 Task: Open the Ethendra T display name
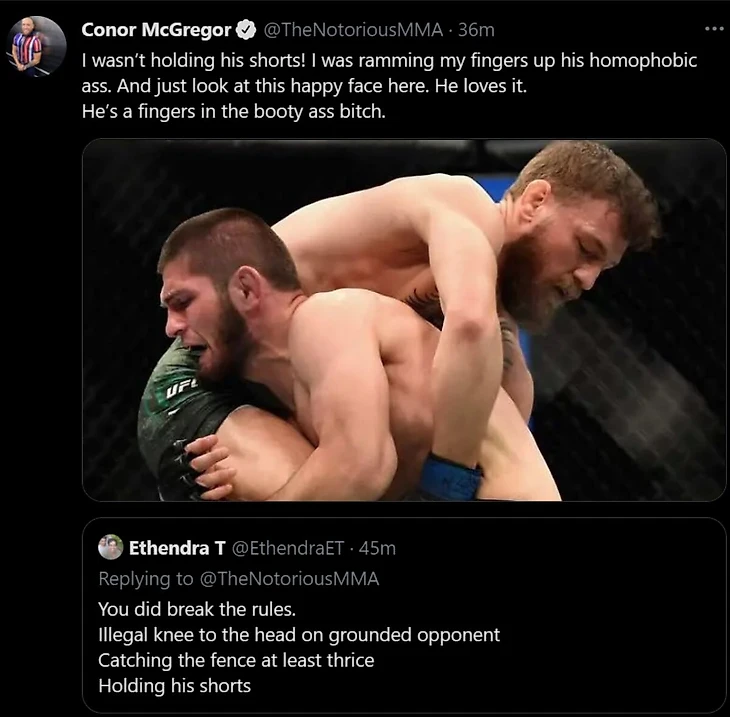[x=176, y=548]
